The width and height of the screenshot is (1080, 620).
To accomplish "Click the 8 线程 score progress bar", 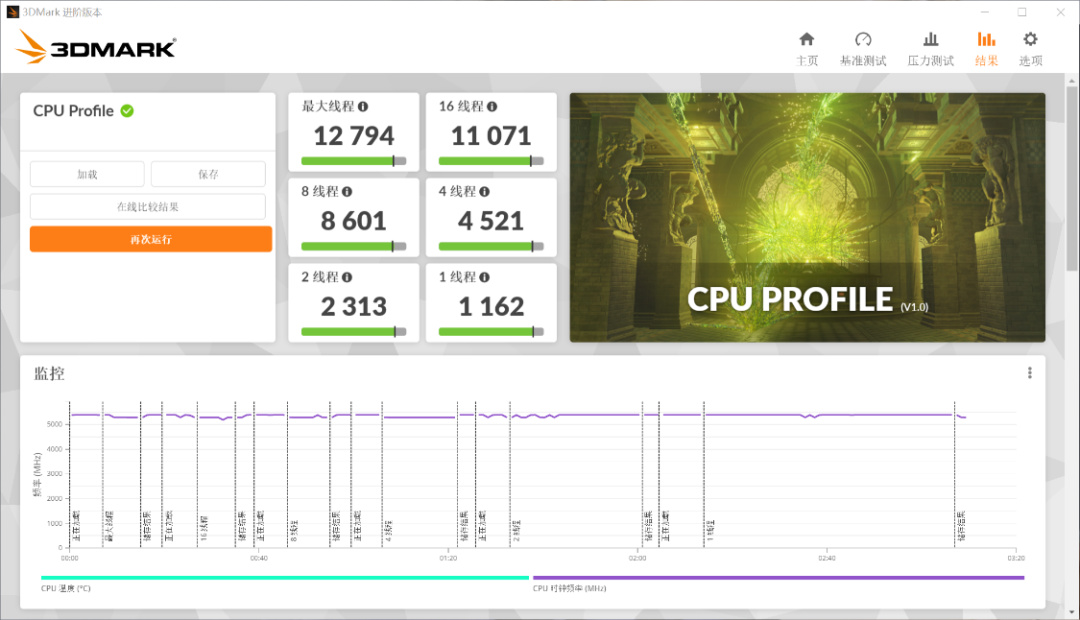I will 353,247.
